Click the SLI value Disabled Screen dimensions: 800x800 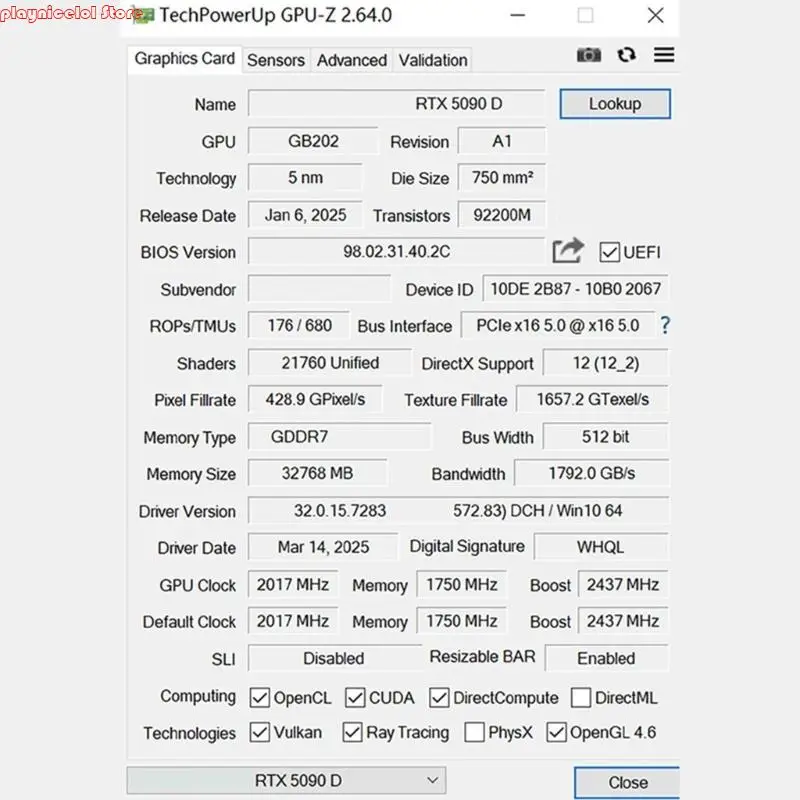click(335, 658)
